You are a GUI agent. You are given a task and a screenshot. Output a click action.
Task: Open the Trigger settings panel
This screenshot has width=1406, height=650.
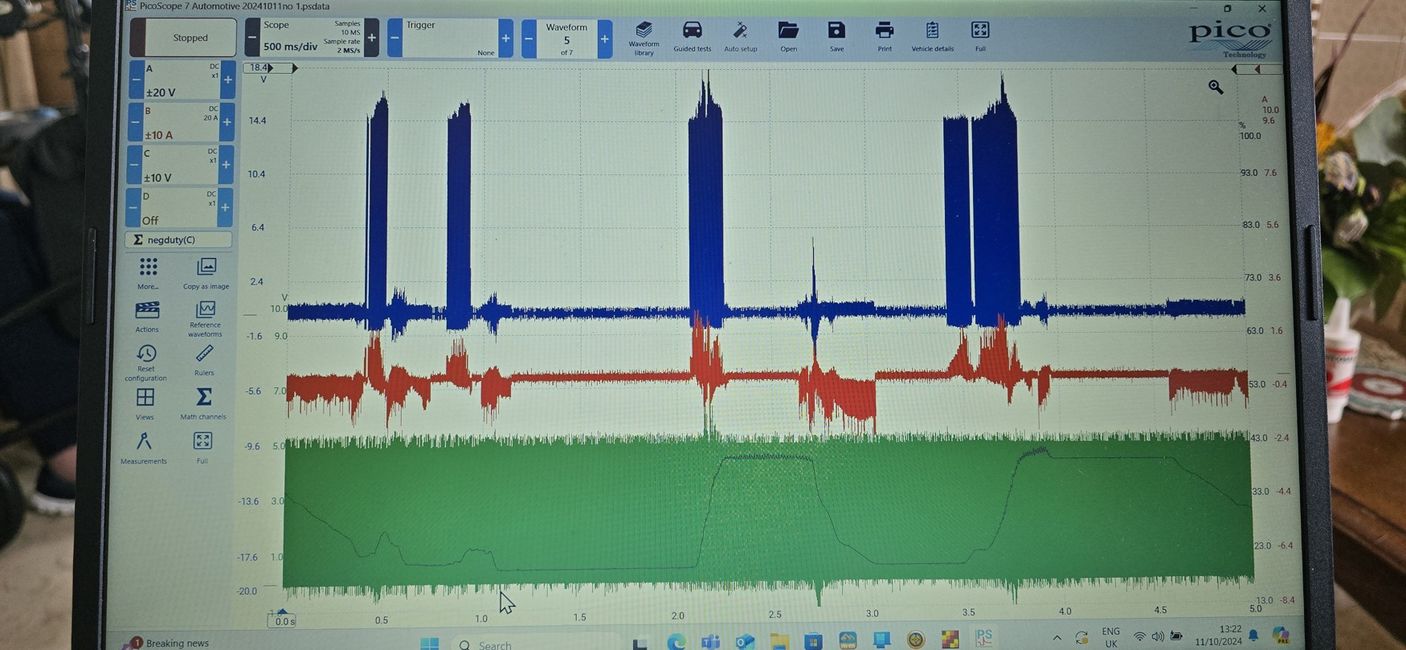click(x=450, y=38)
